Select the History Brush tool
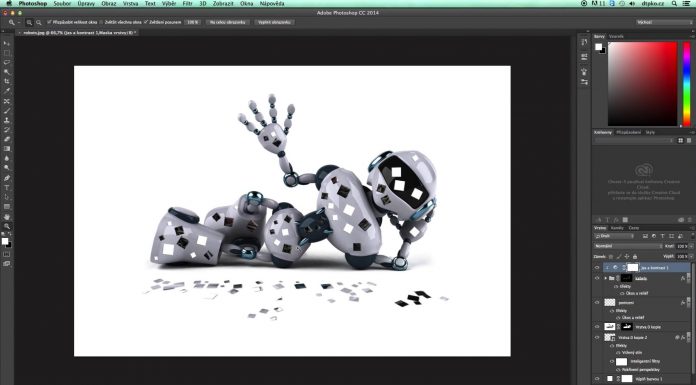Image resolution: width=696 pixels, height=385 pixels. click(x=7, y=130)
